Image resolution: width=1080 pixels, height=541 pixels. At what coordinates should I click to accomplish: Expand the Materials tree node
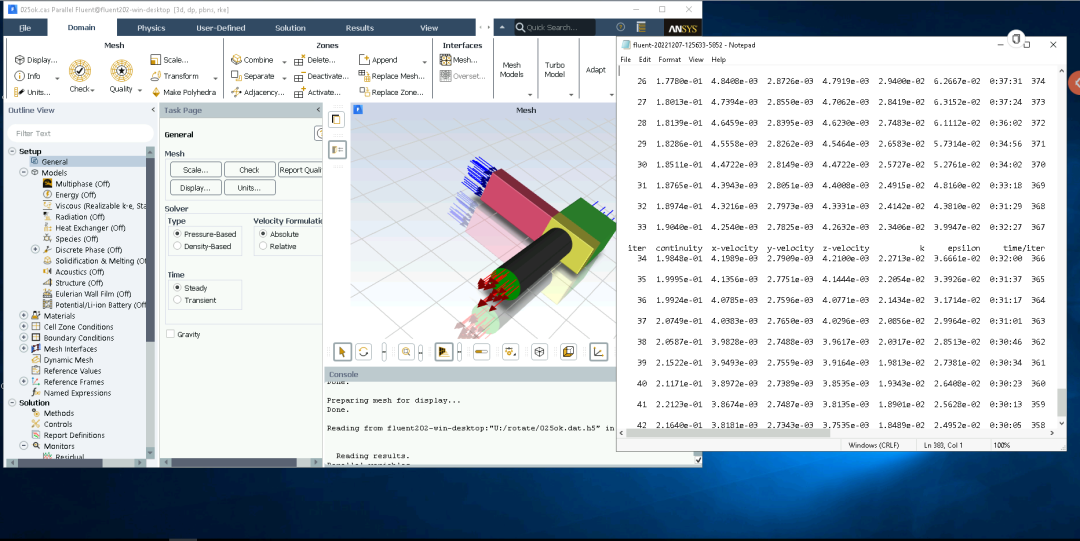(24, 316)
